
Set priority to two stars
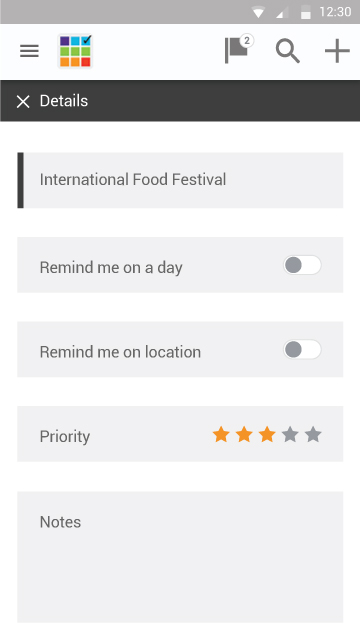tap(244, 435)
